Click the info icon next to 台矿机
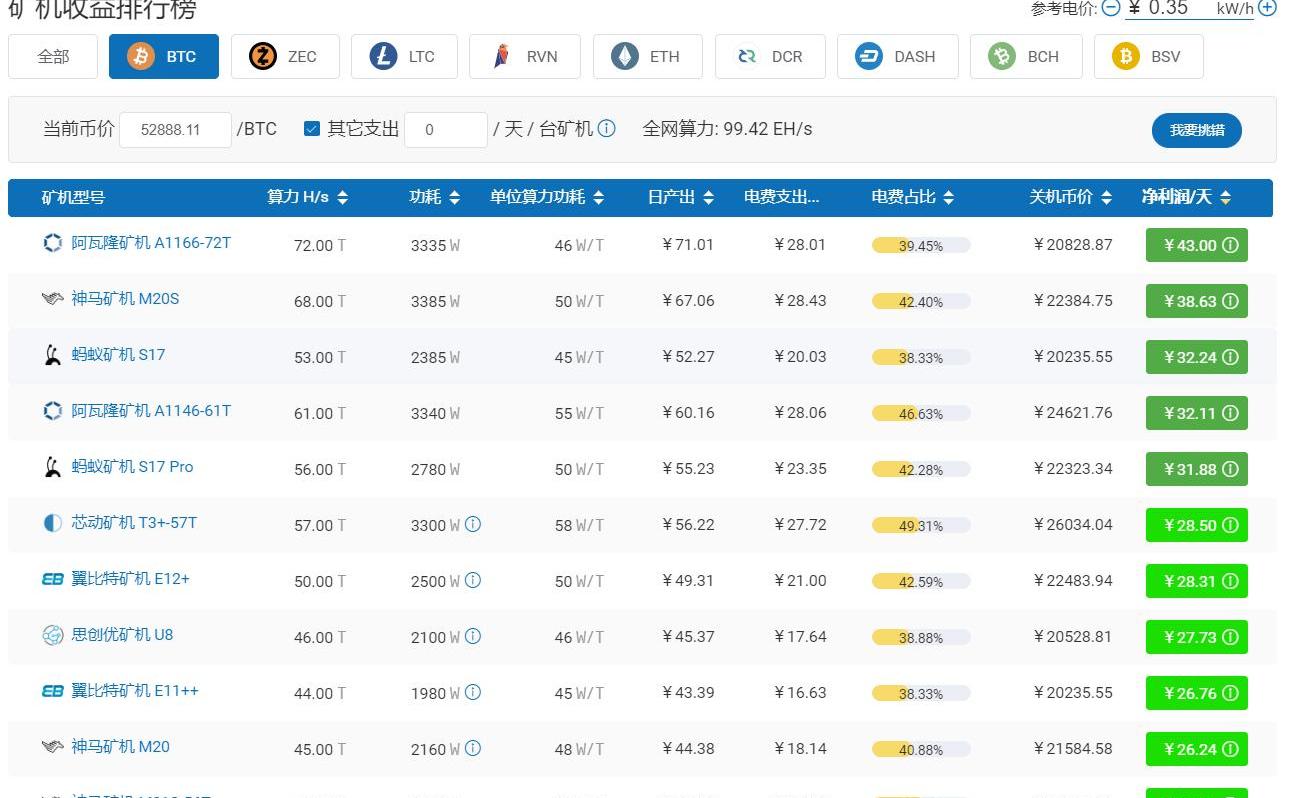Image resolution: width=1304 pixels, height=798 pixels. pos(607,129)
